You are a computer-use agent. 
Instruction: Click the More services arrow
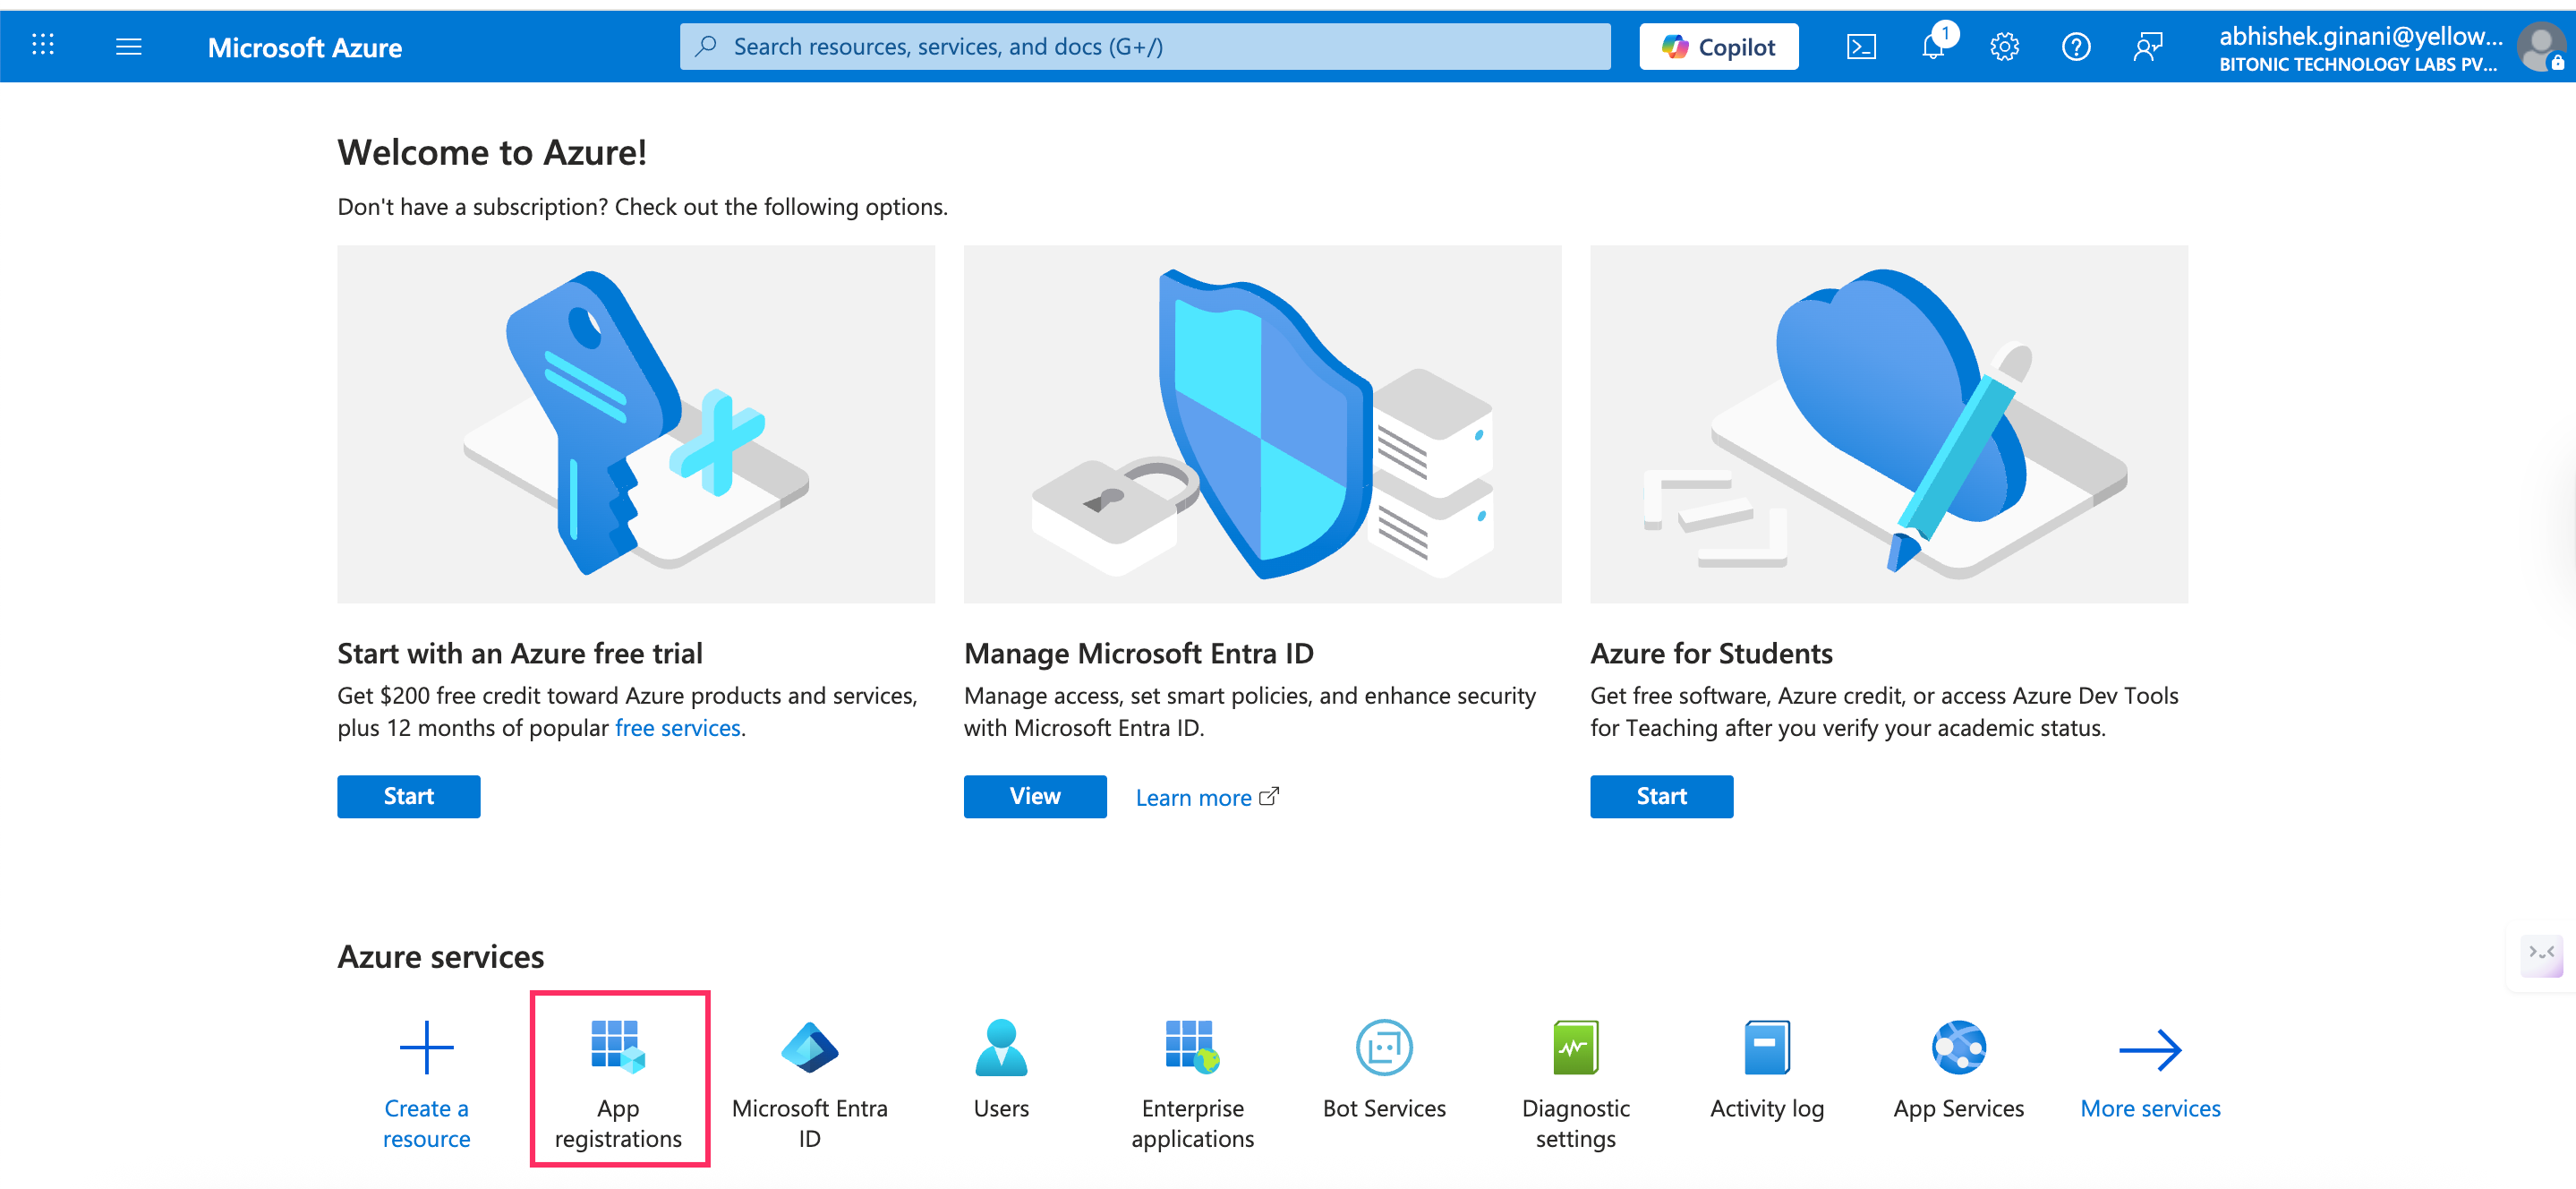2150,1050
